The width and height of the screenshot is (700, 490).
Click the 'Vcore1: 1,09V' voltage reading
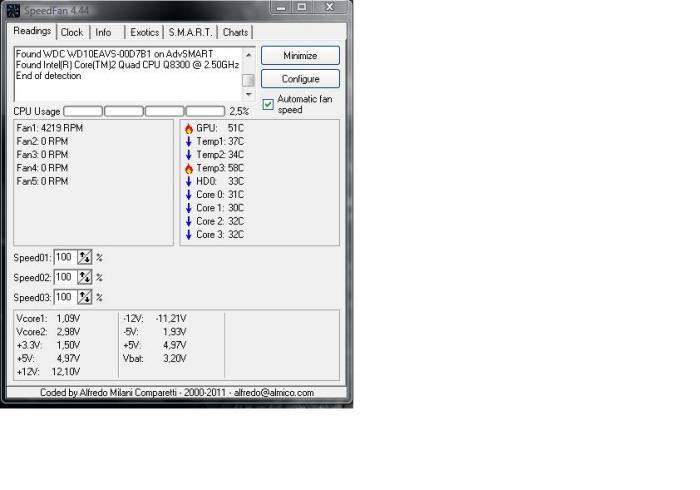tap(48, 319)
